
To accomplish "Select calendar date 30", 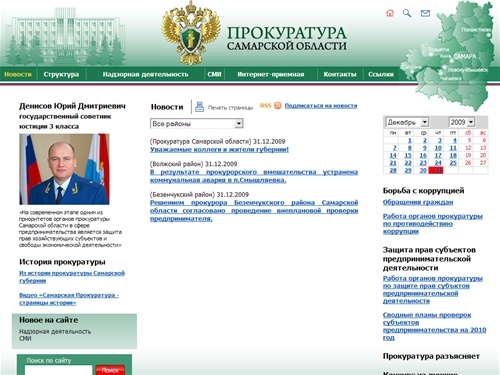I will 423,170.
